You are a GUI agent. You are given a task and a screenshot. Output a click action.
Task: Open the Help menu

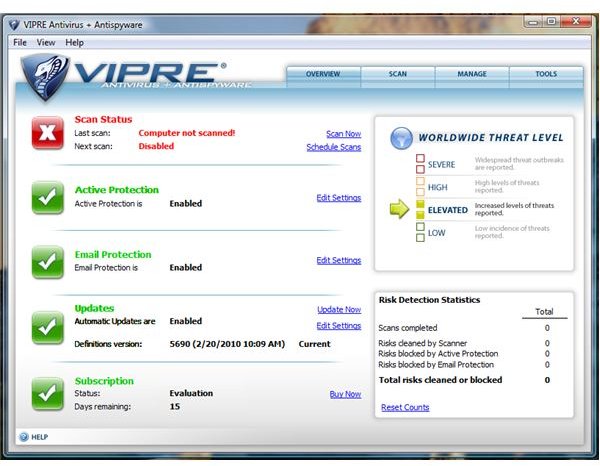(74, 42)
